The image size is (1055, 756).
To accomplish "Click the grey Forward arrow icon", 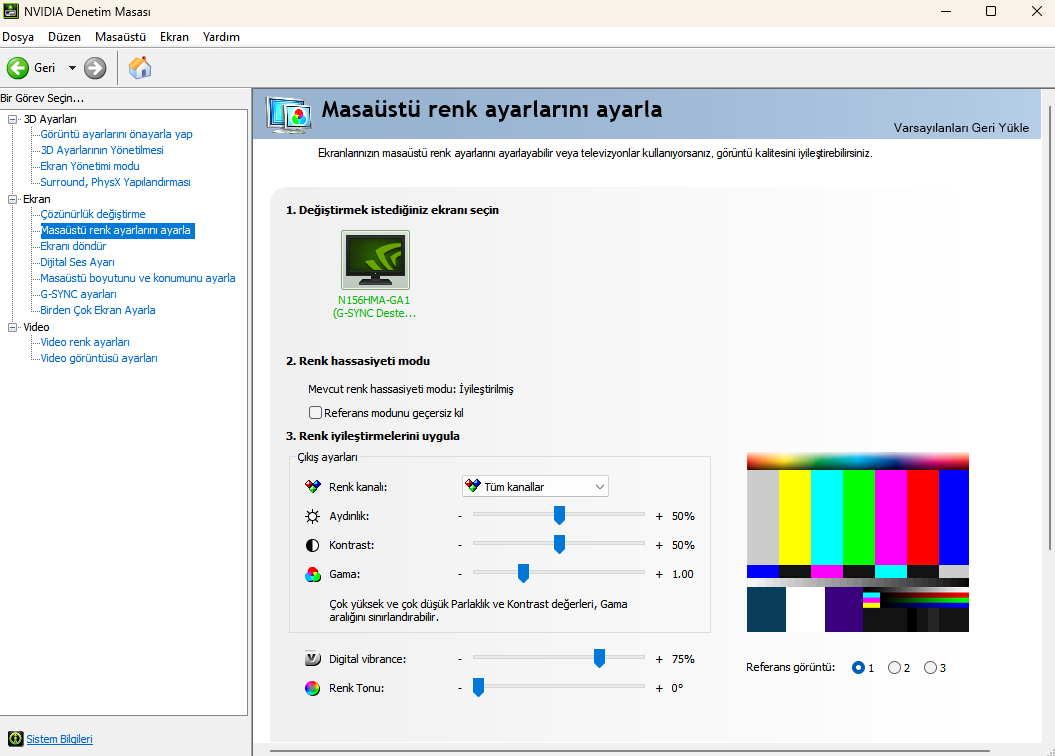I will [95, 68].
